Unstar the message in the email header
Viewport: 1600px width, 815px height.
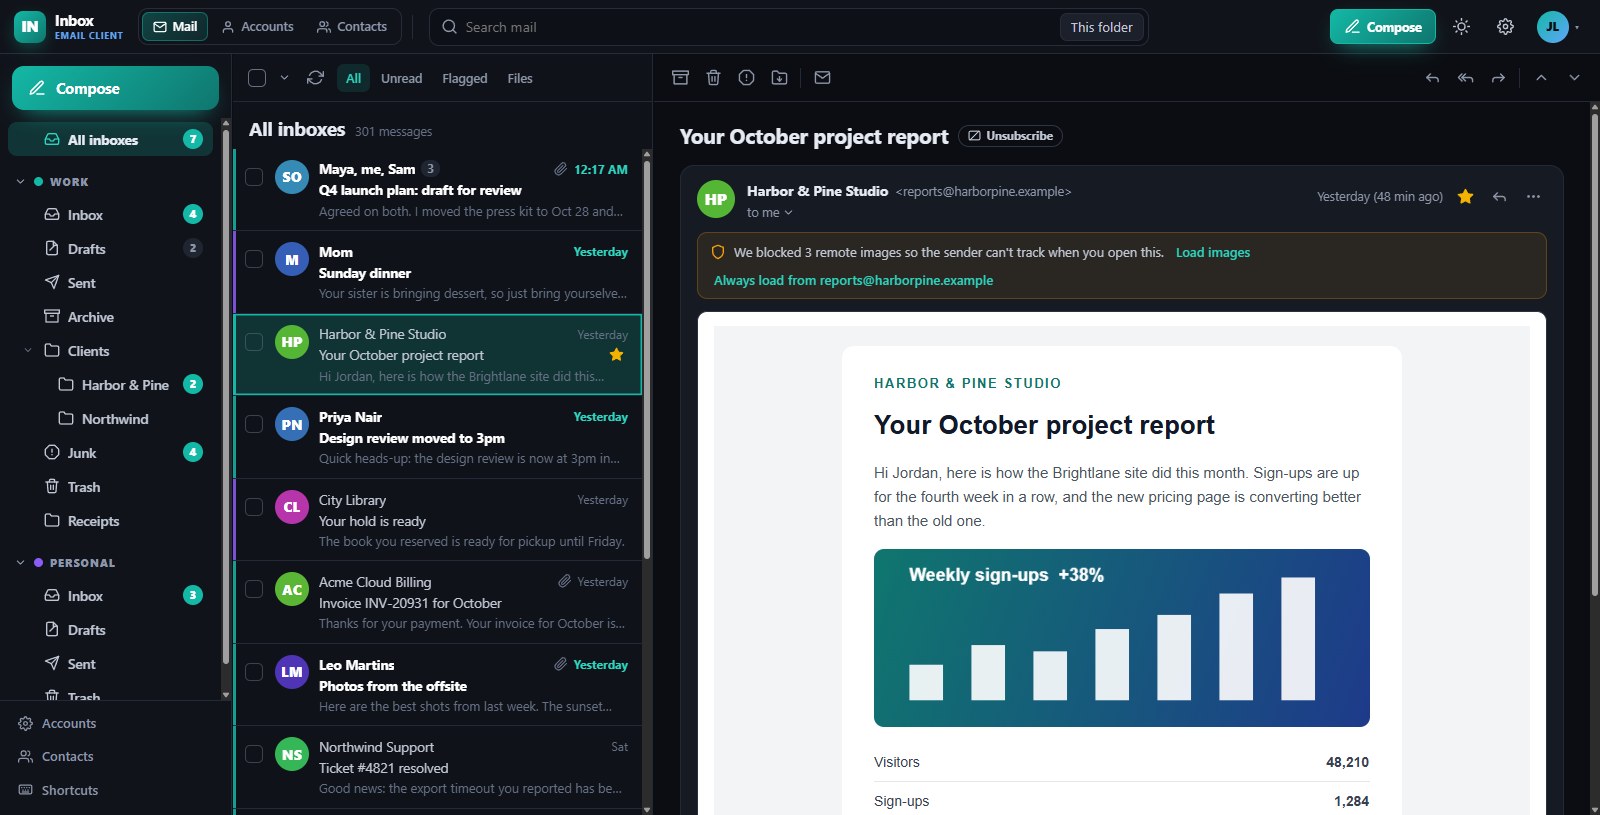click(x=1465, y=197)
